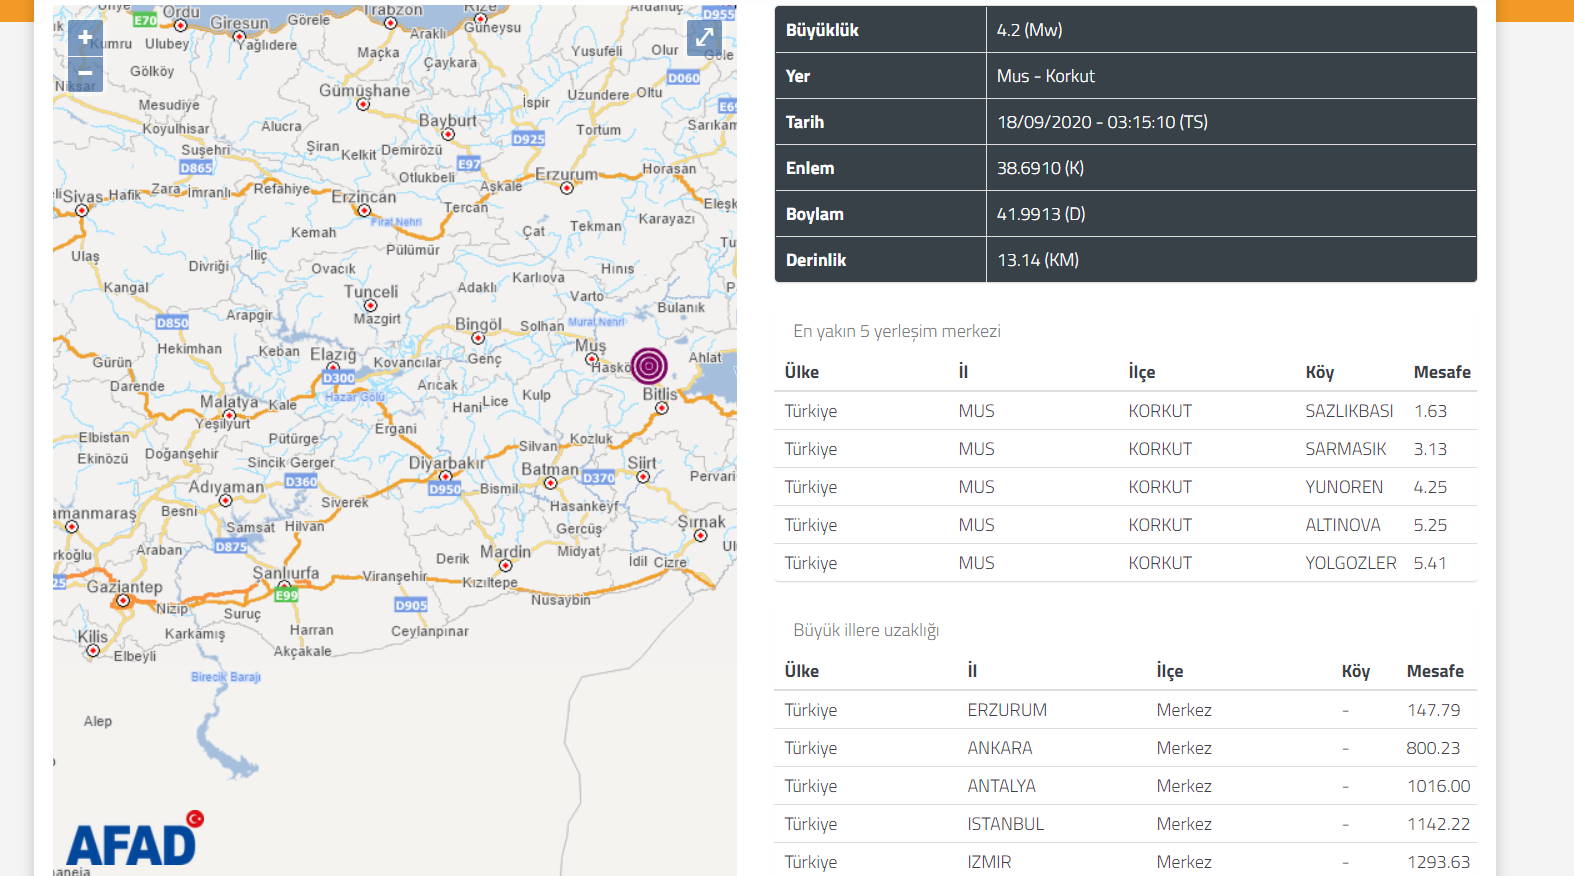Click the Köy header in nearest settlements table
This screenshot has width=1574, height=876.
coord(1319,372)
